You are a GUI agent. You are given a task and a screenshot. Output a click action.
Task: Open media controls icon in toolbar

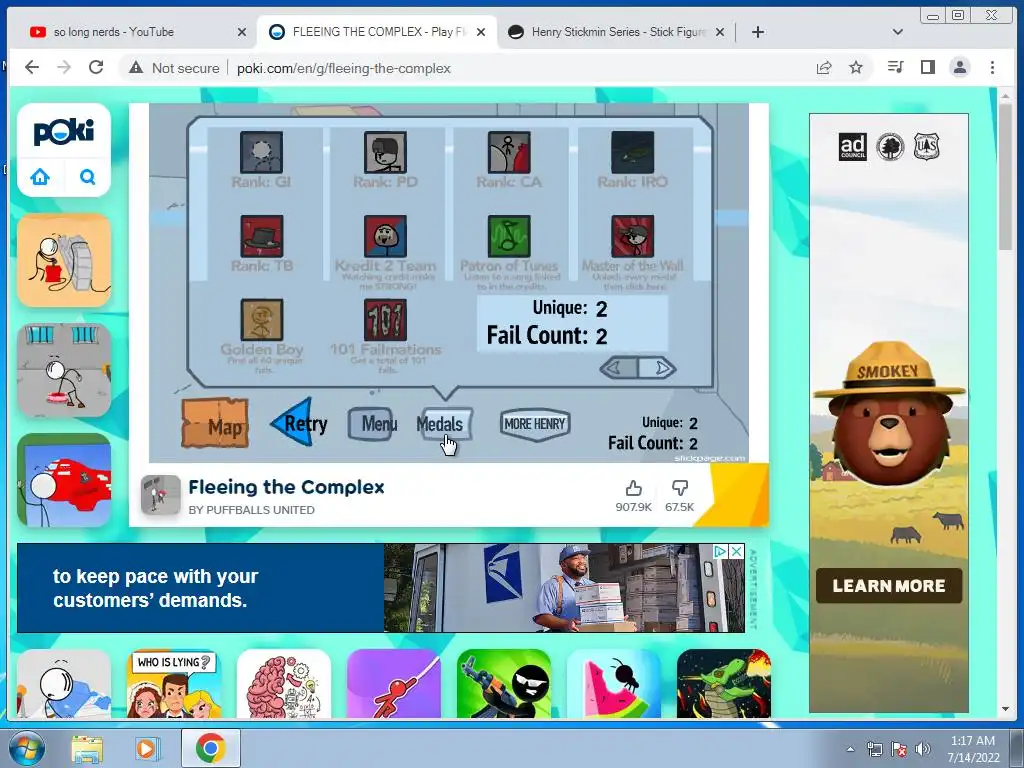pos(895,67)
